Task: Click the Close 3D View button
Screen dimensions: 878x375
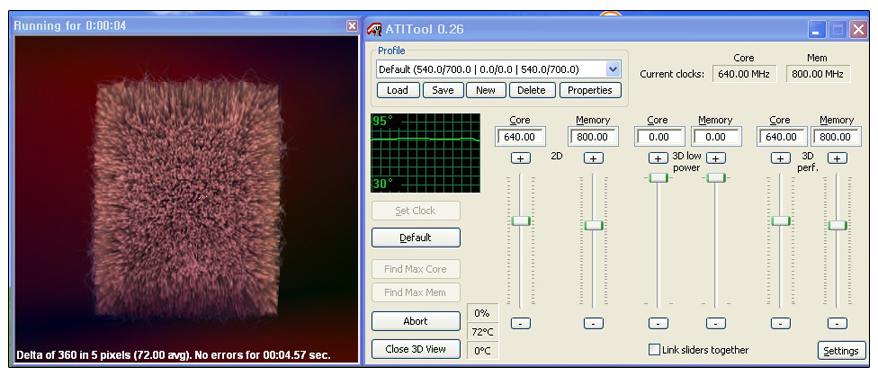Action: click(415, 349)
